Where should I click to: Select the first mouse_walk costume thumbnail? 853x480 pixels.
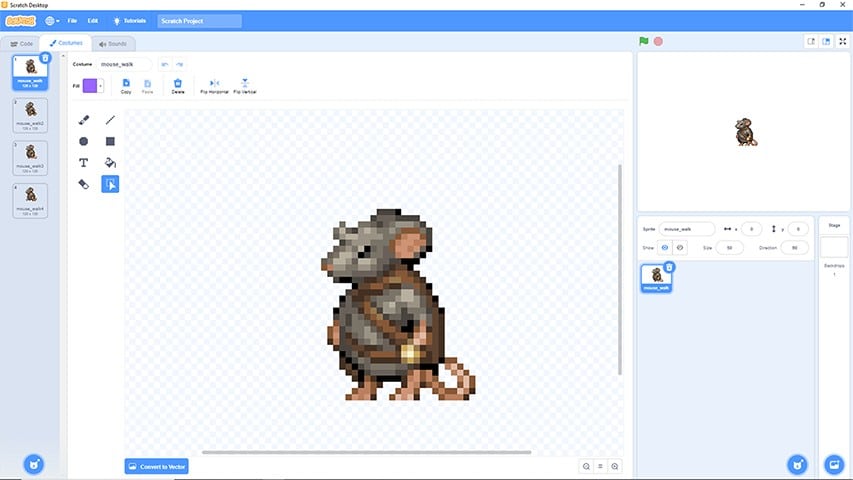[x=30, y=72]
